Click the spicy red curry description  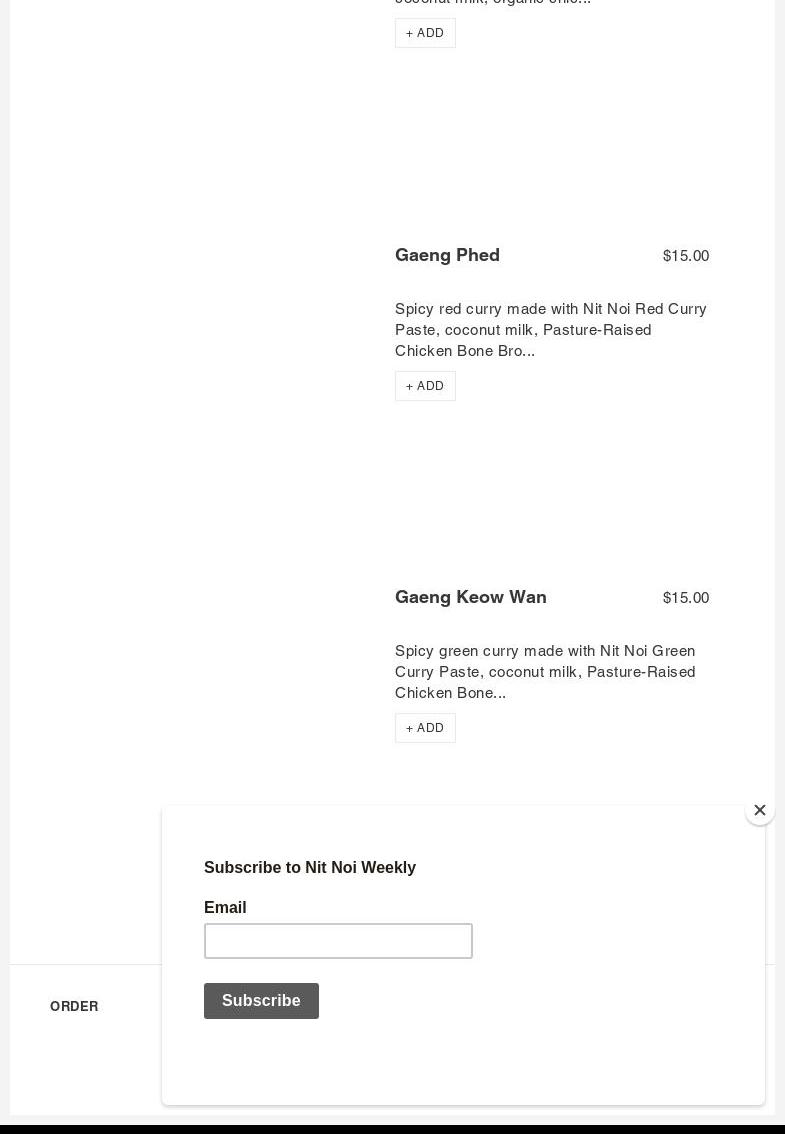pos(550,329)
